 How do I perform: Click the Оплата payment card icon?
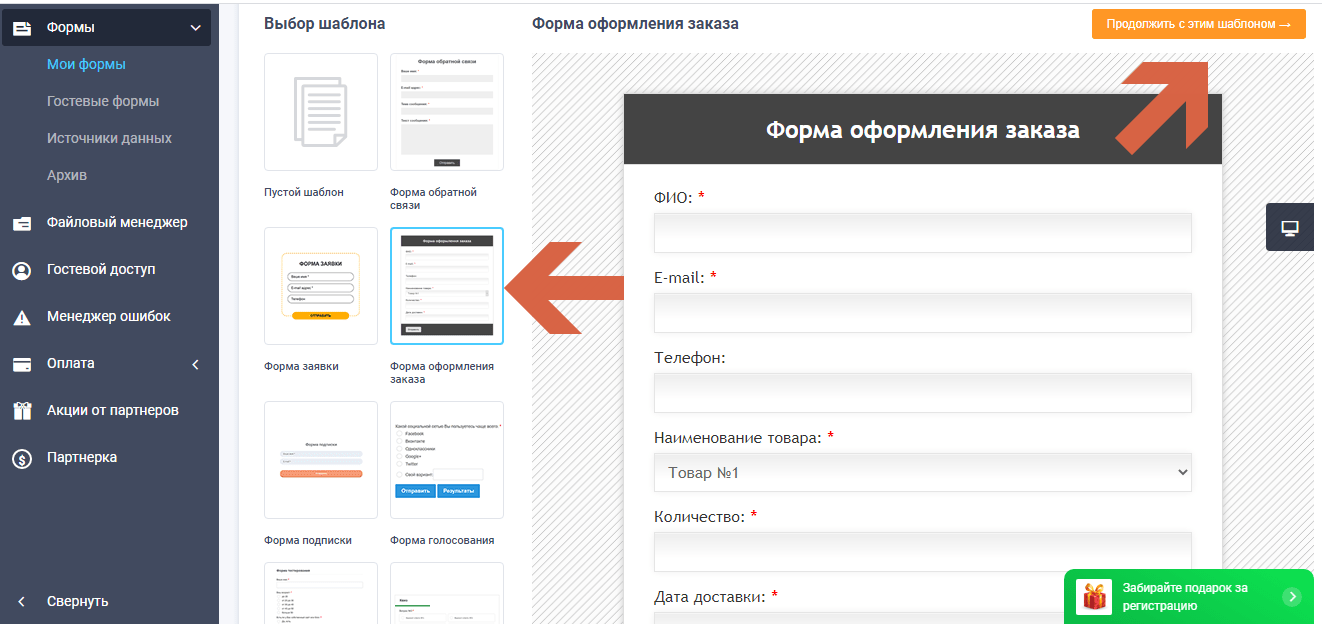click(22, 363)
